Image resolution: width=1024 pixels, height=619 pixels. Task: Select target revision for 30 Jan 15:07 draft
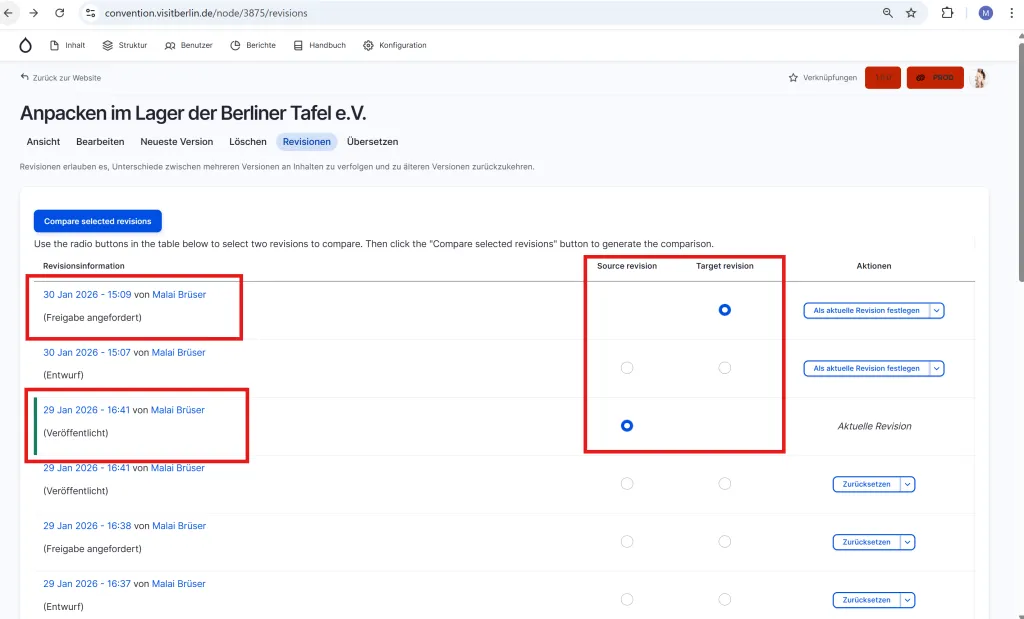coord(724,367)
